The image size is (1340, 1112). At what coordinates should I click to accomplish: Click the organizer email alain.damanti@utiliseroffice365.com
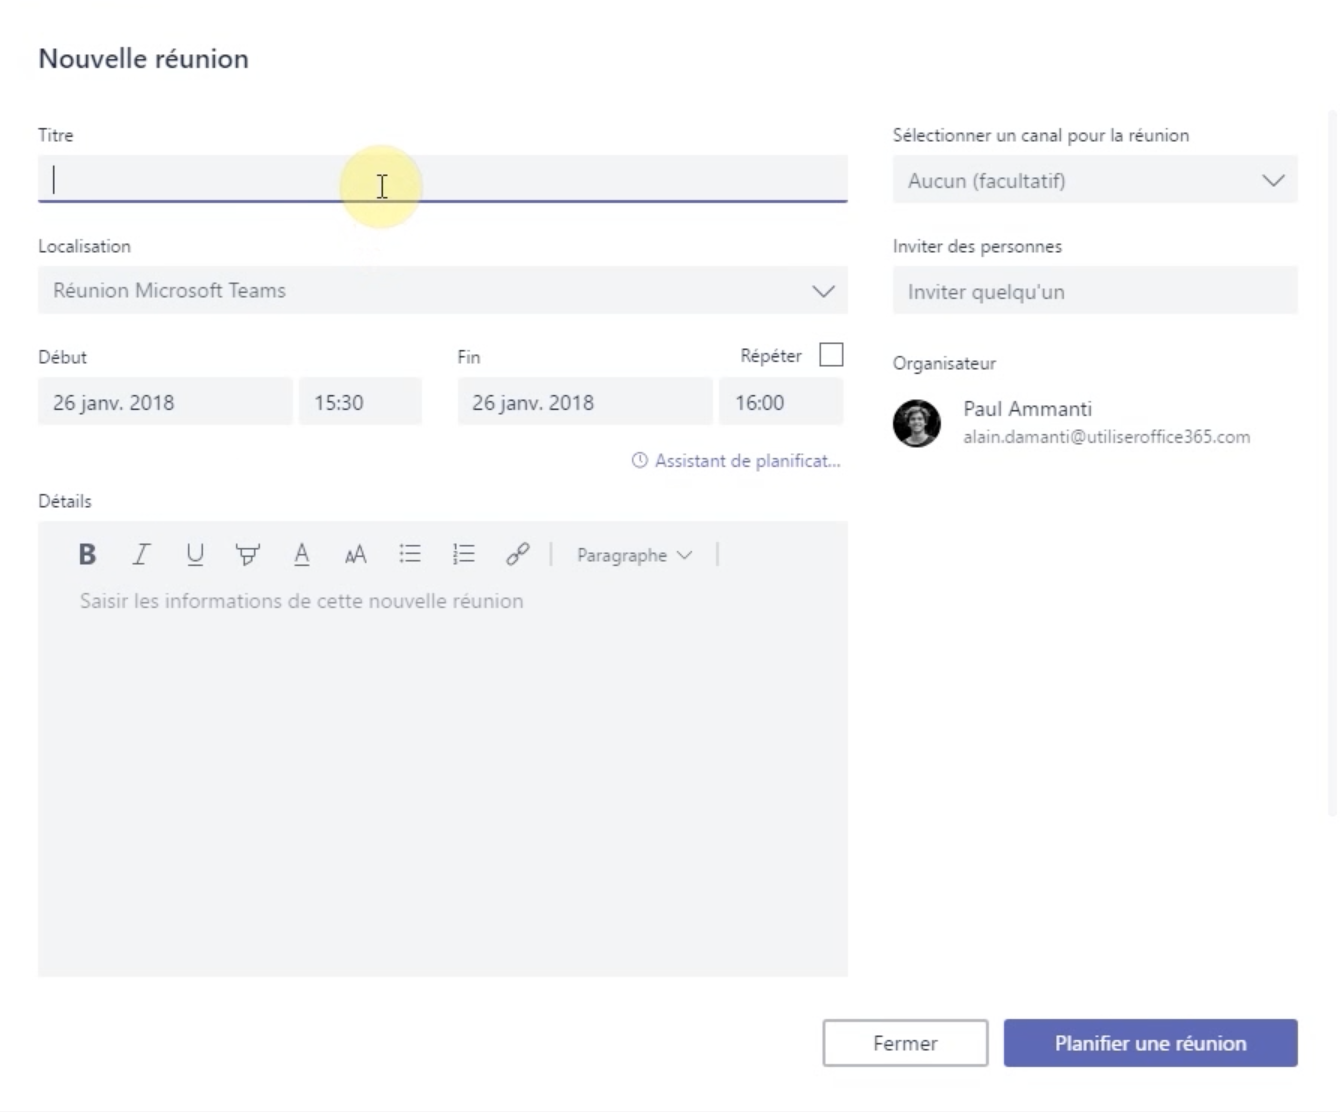(x=1107, y=437)
